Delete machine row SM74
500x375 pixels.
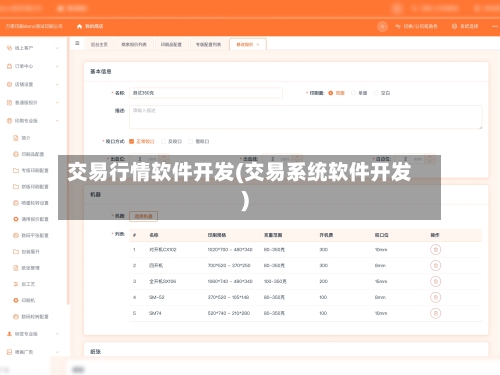pyautogui.click(x=435, y=313)
